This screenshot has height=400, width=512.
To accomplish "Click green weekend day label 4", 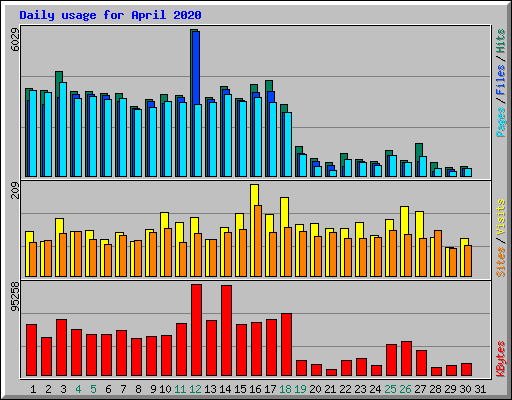I will pos(78,389).
